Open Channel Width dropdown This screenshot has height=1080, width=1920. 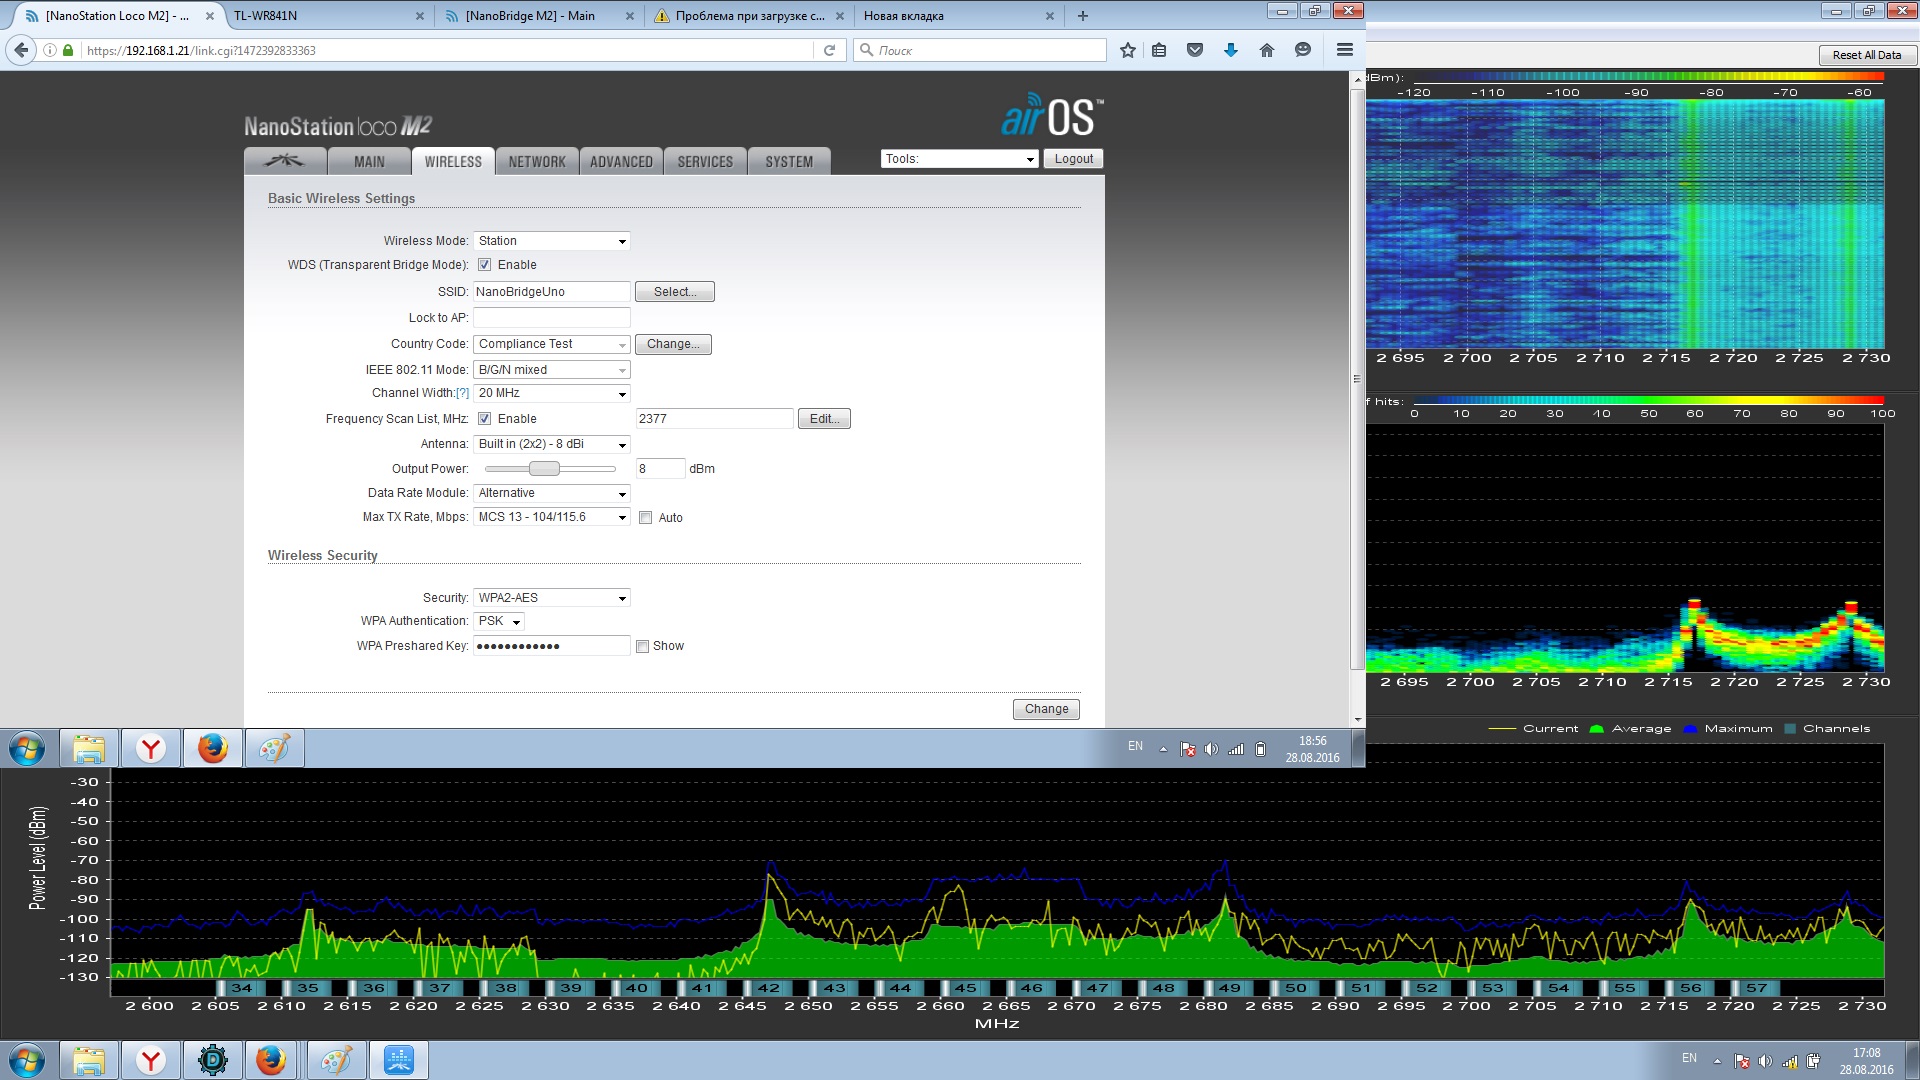point(552,393)
